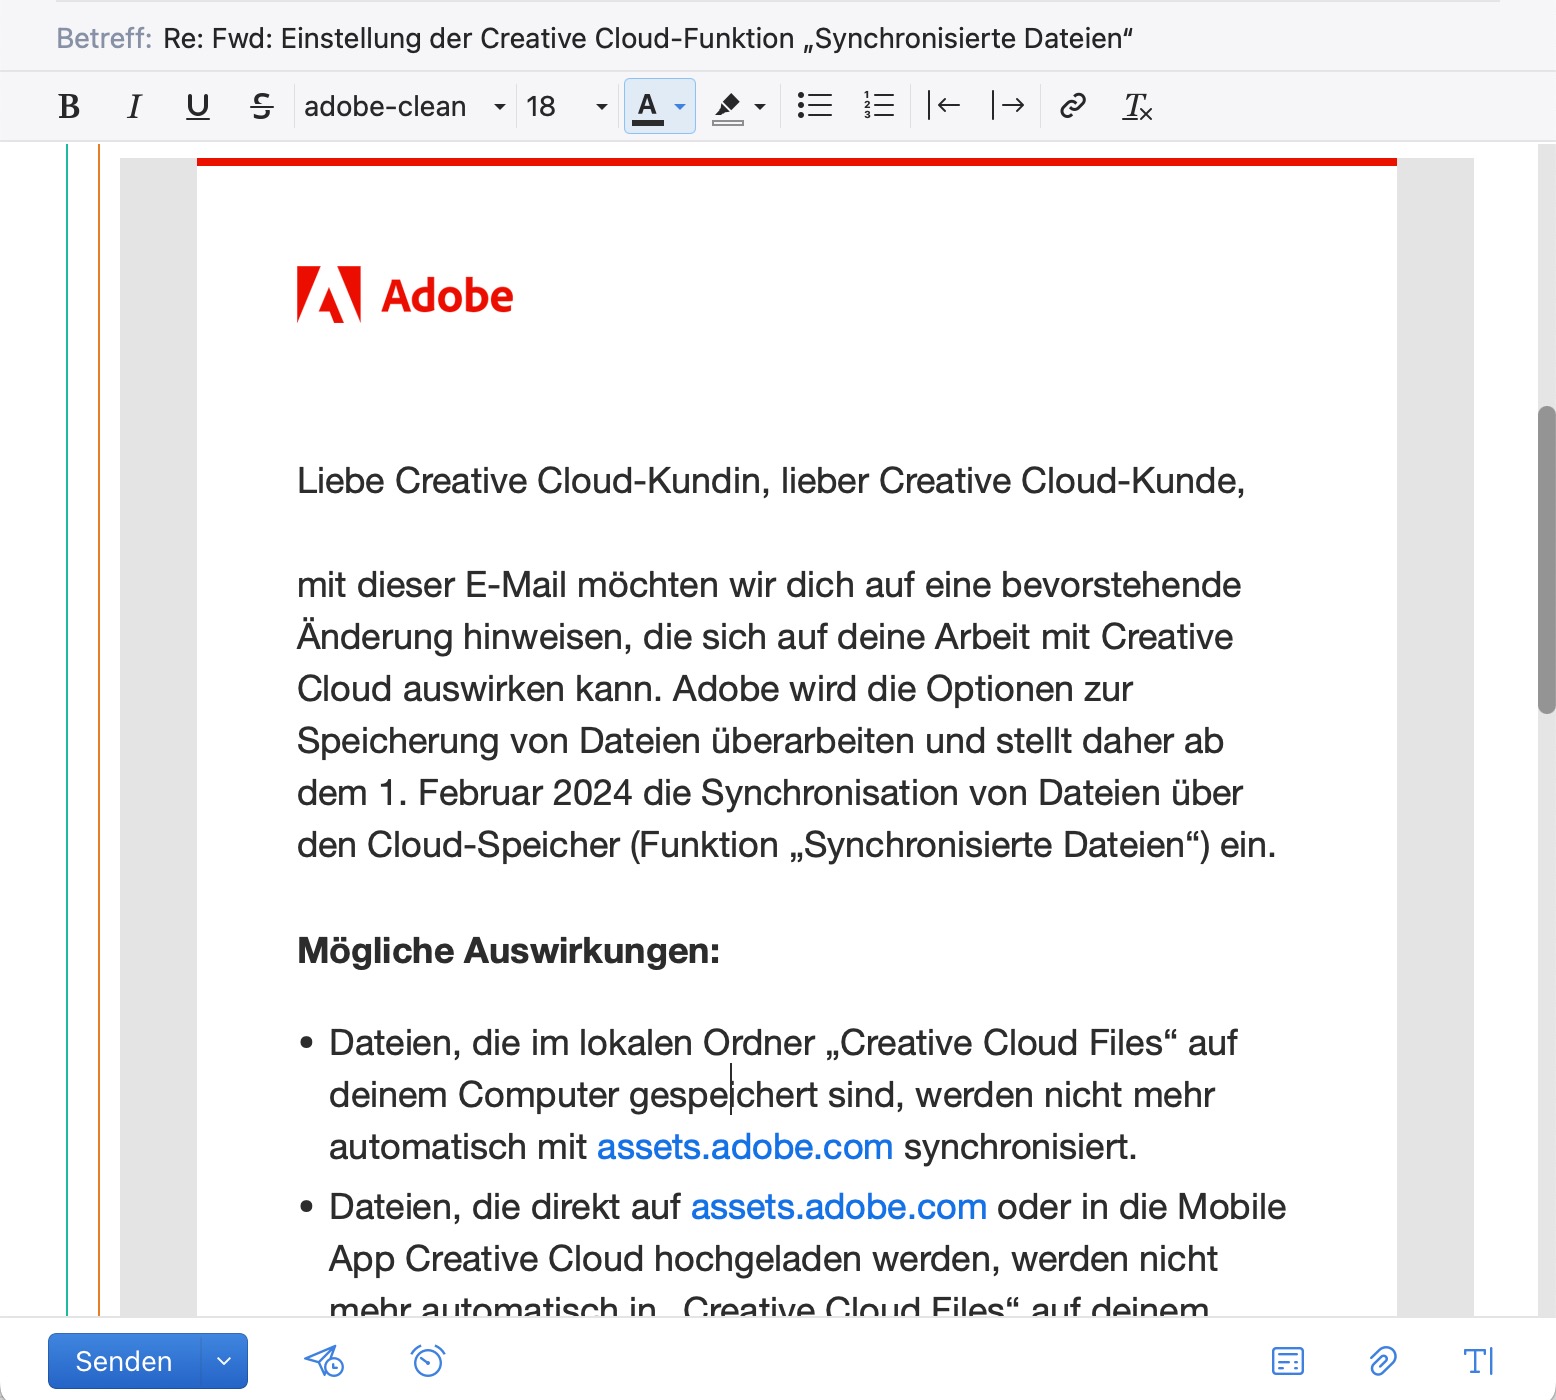Screen dimensions: 1556x1400
Task: Attach a file with paperclip icon
Action: (x=1382, y=1361)
